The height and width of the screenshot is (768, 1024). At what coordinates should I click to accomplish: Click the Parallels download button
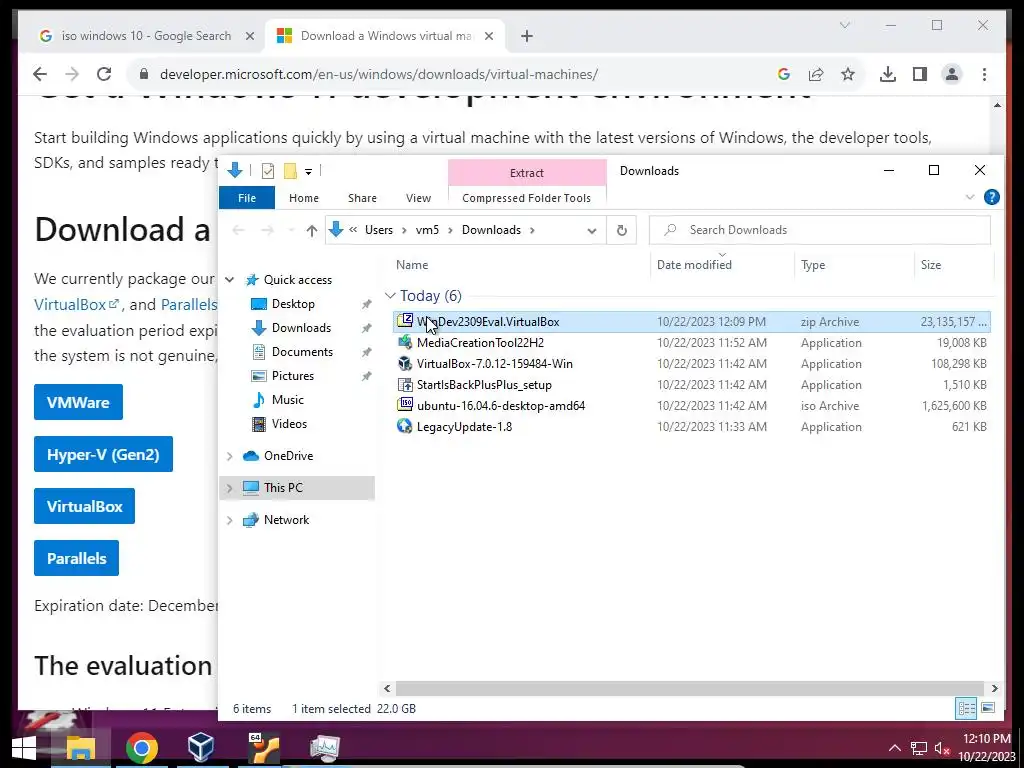pyautogui.click(x=76, y=558)
